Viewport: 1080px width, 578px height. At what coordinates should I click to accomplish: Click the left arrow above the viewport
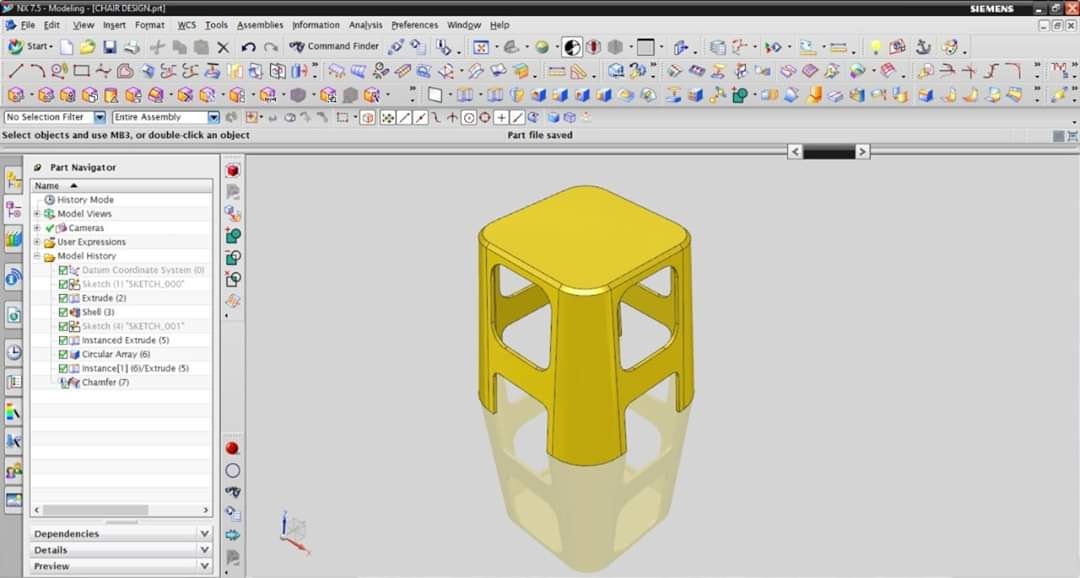coord(795,152)
